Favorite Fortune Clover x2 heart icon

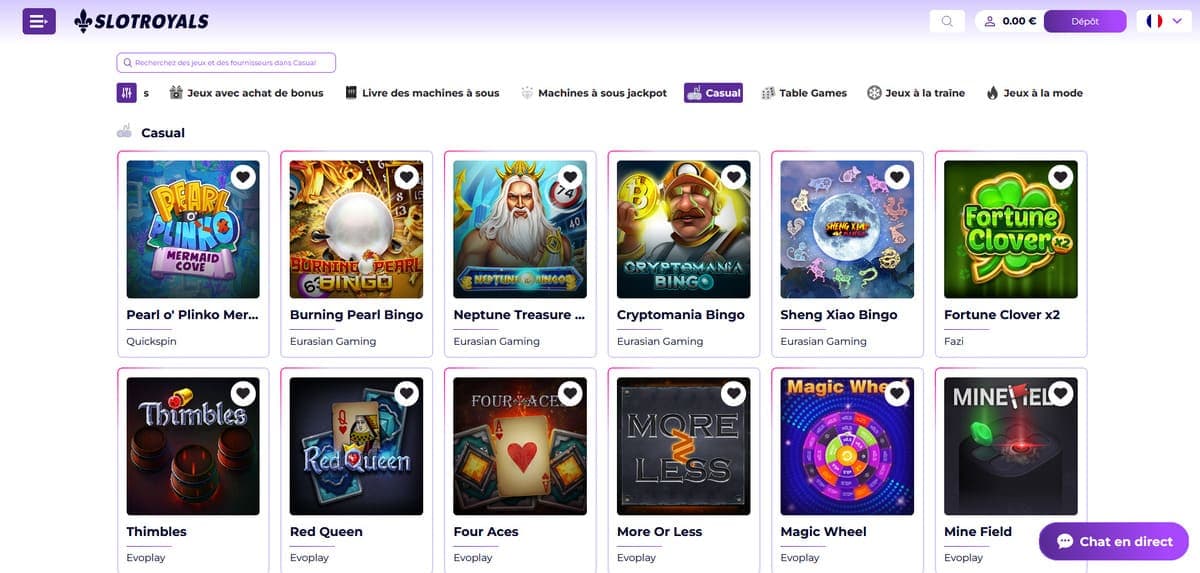pyautogui.click(x=1061, y=177)
